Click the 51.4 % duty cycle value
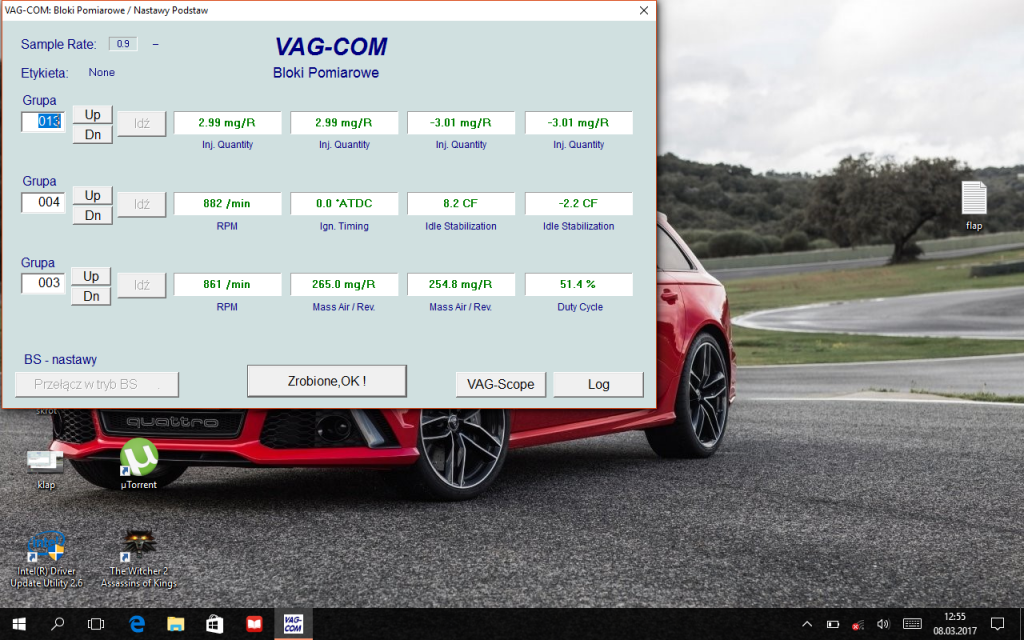The width and height of the screenshot is (1024, 640). tap(578, 284)
